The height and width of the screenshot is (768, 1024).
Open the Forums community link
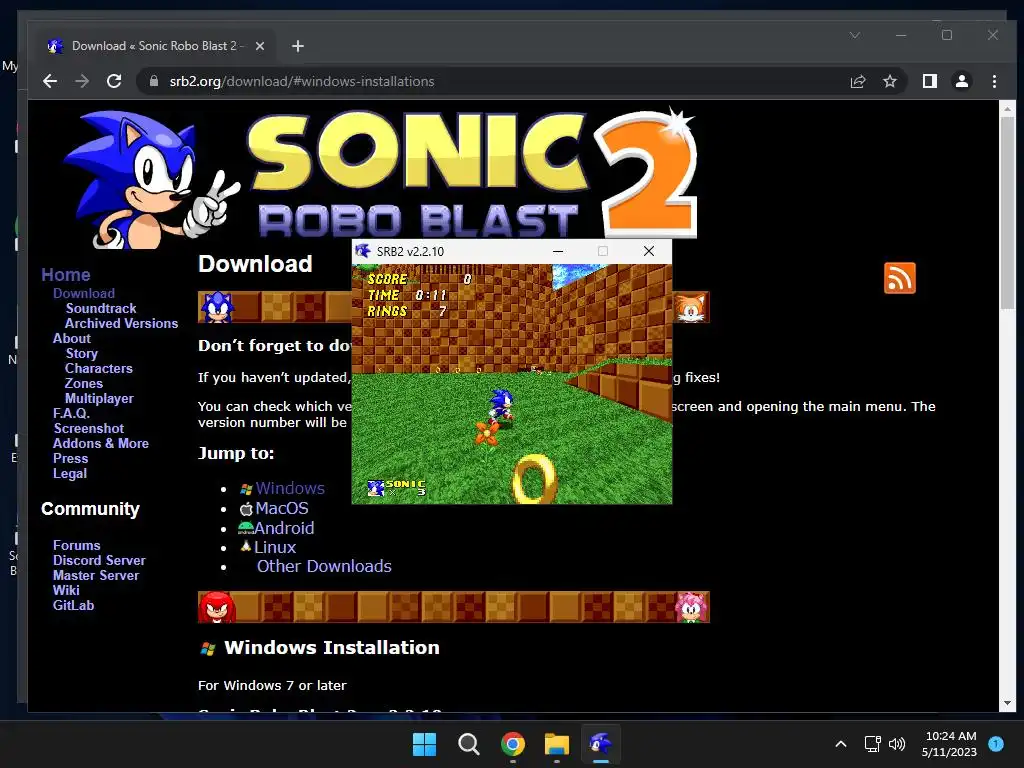pos(76,545)
